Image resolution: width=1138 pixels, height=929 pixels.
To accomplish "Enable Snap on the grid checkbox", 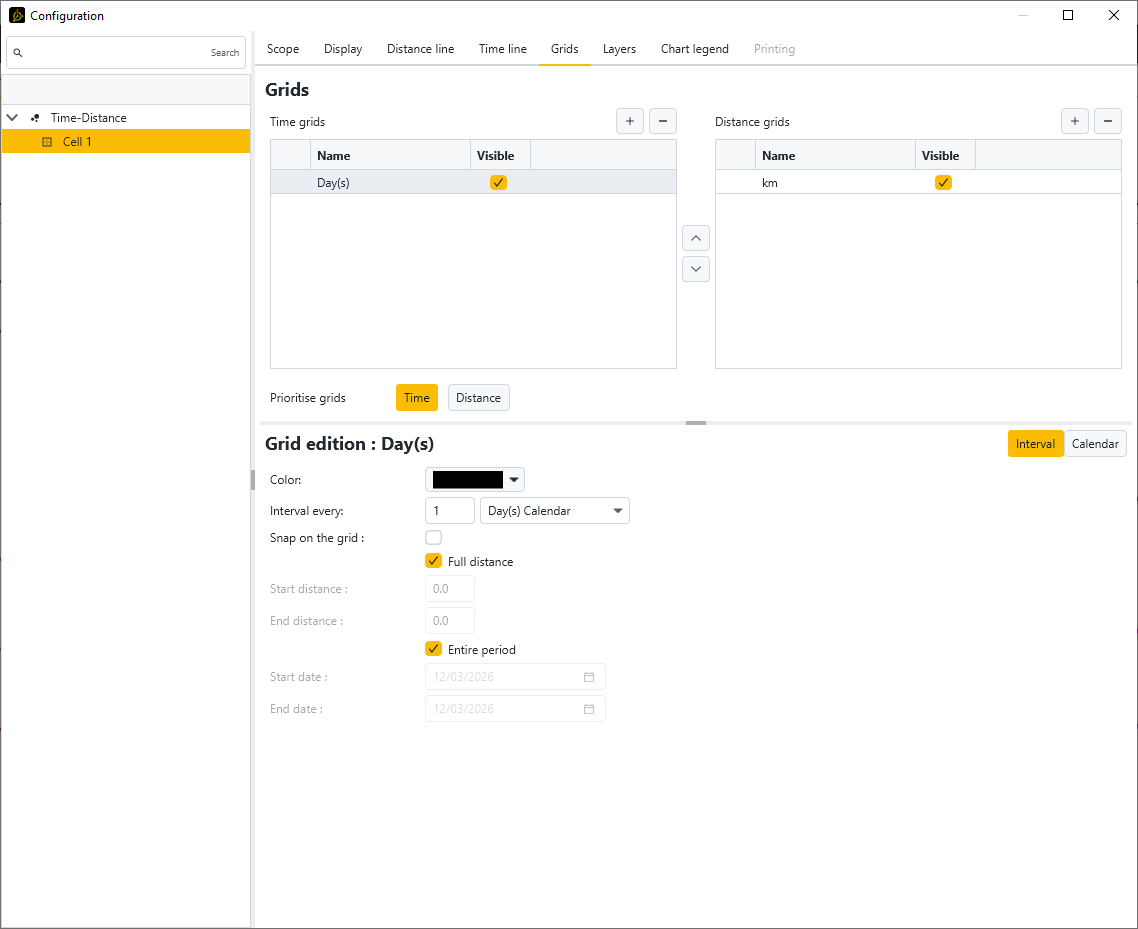I will 434,538.
